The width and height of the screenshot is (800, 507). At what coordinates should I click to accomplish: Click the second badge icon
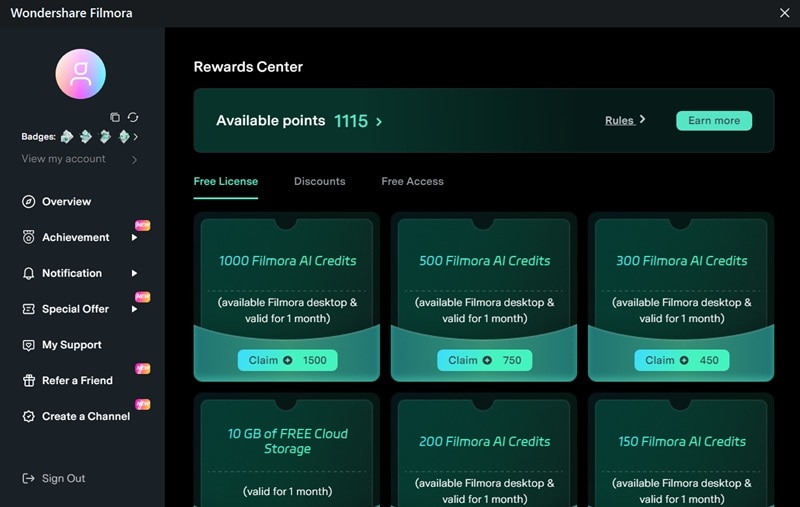point(86,137)
